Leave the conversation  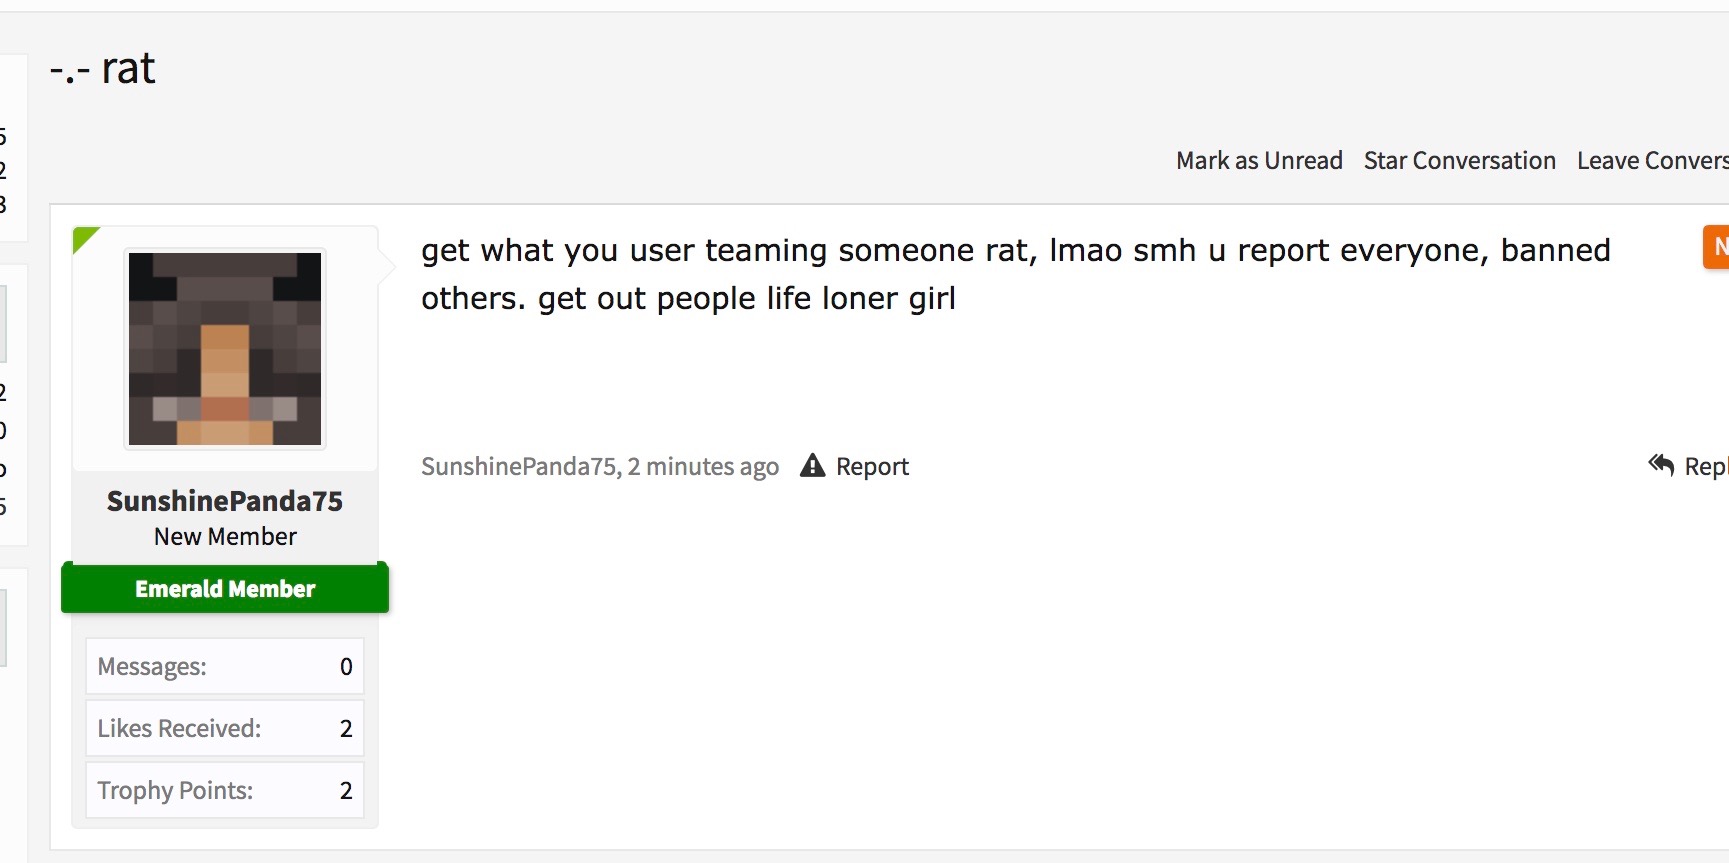pos(1652,161)
